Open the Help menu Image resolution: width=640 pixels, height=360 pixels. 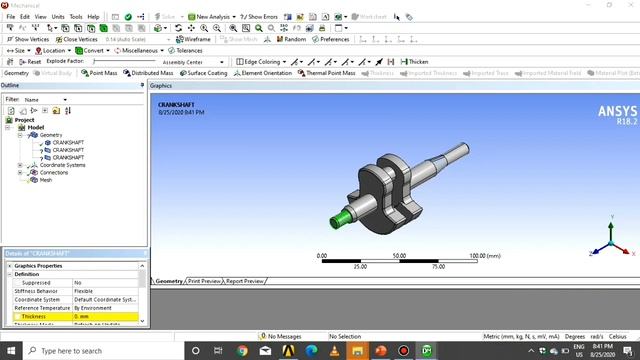93,17
